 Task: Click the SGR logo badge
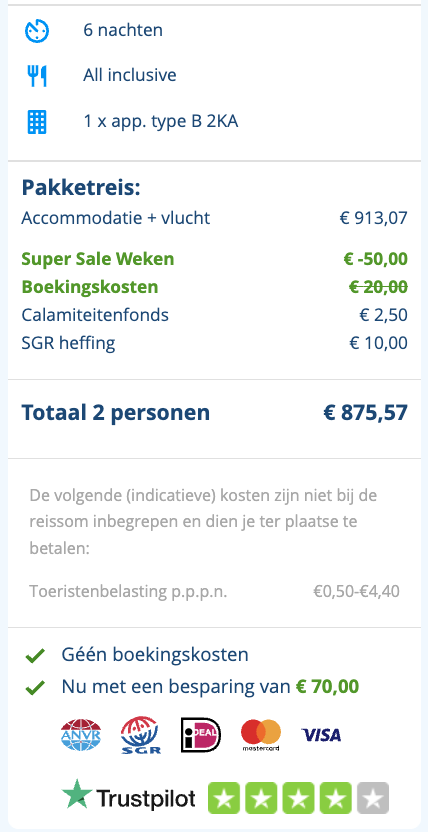pyautogui.click(x=141, y=735)
